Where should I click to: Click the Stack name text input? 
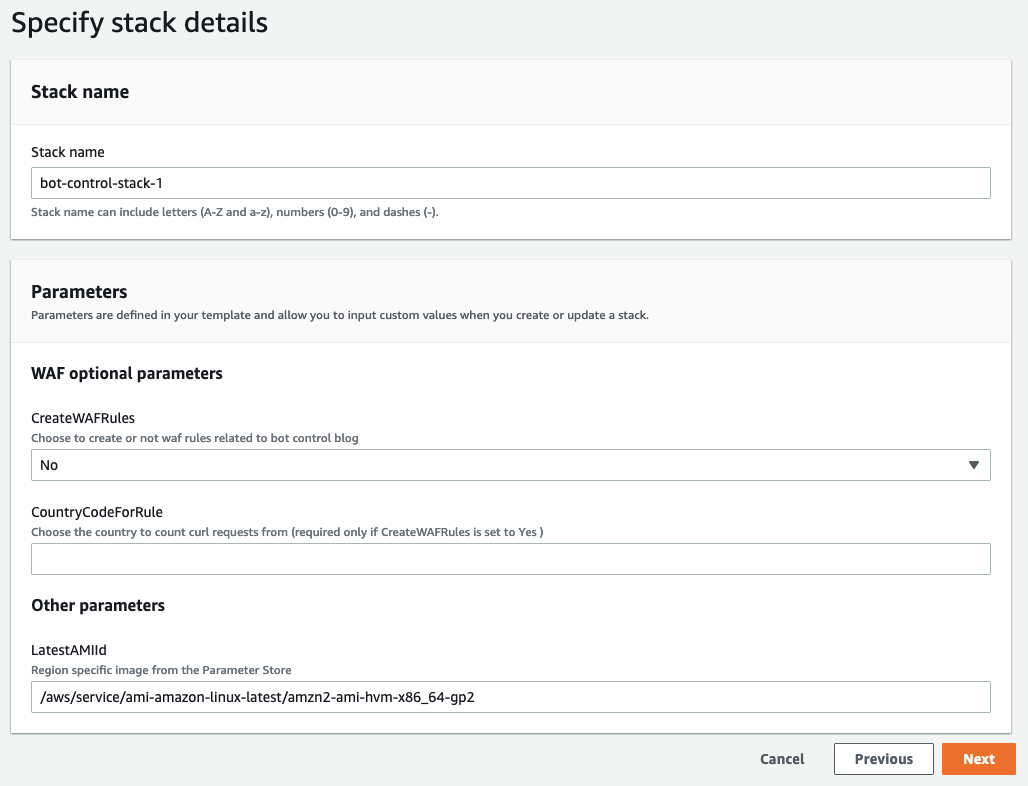[x=510, y=183]
